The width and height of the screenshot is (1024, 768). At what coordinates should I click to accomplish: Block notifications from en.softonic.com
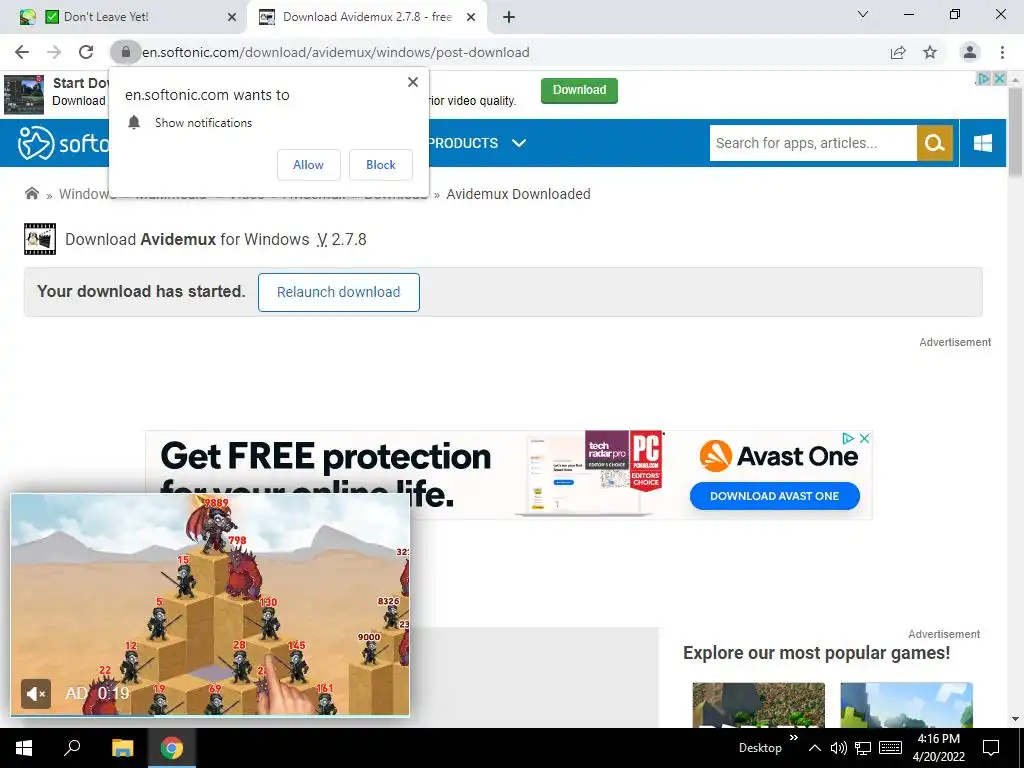tap(381, 165)
